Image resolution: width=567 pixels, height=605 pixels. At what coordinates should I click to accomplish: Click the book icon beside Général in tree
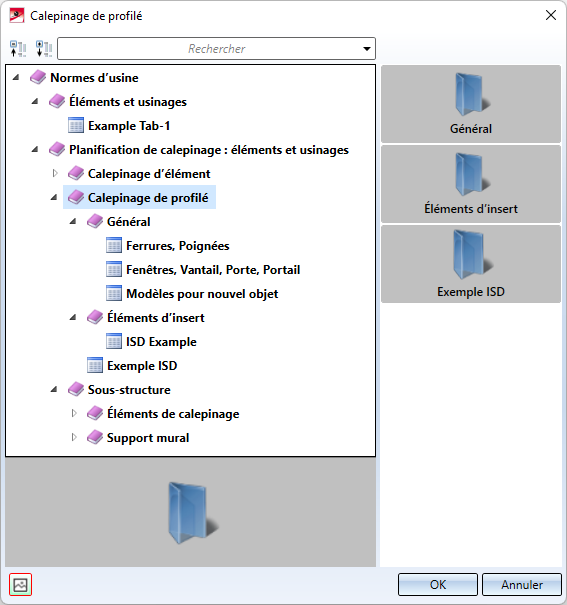(94, 221)
